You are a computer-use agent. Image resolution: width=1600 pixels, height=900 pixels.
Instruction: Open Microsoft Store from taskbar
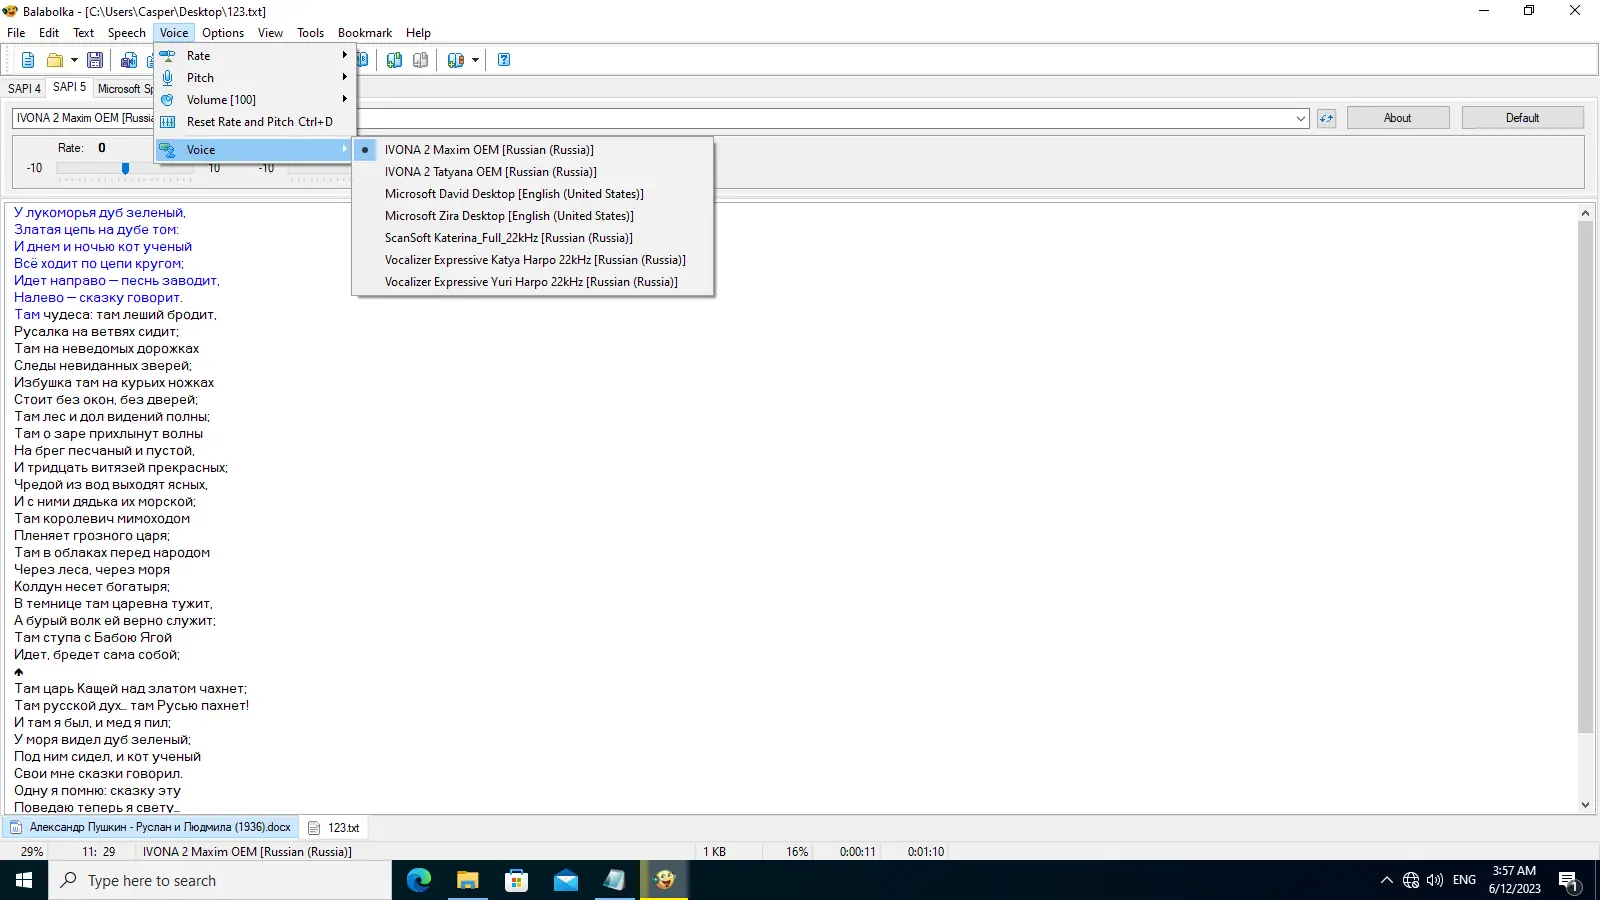517,880
